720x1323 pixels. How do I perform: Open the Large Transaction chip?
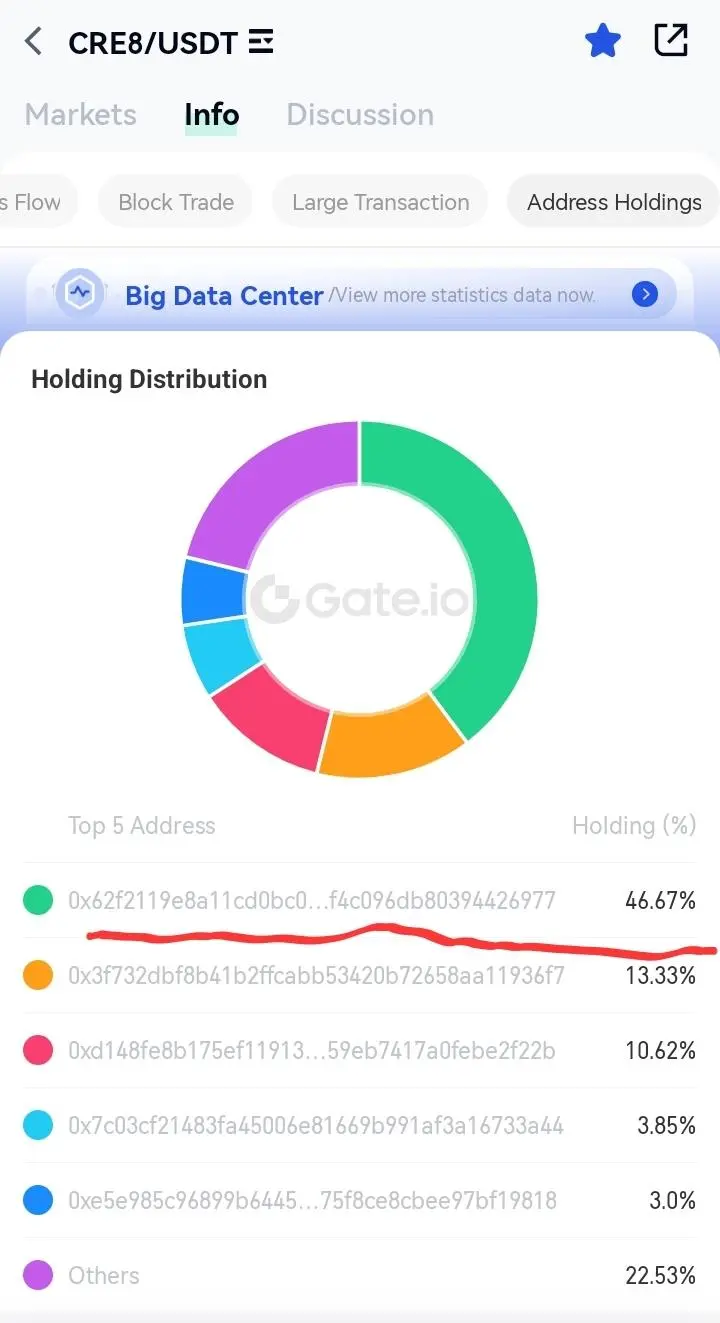pyautogui.click(x=380, y=202)
